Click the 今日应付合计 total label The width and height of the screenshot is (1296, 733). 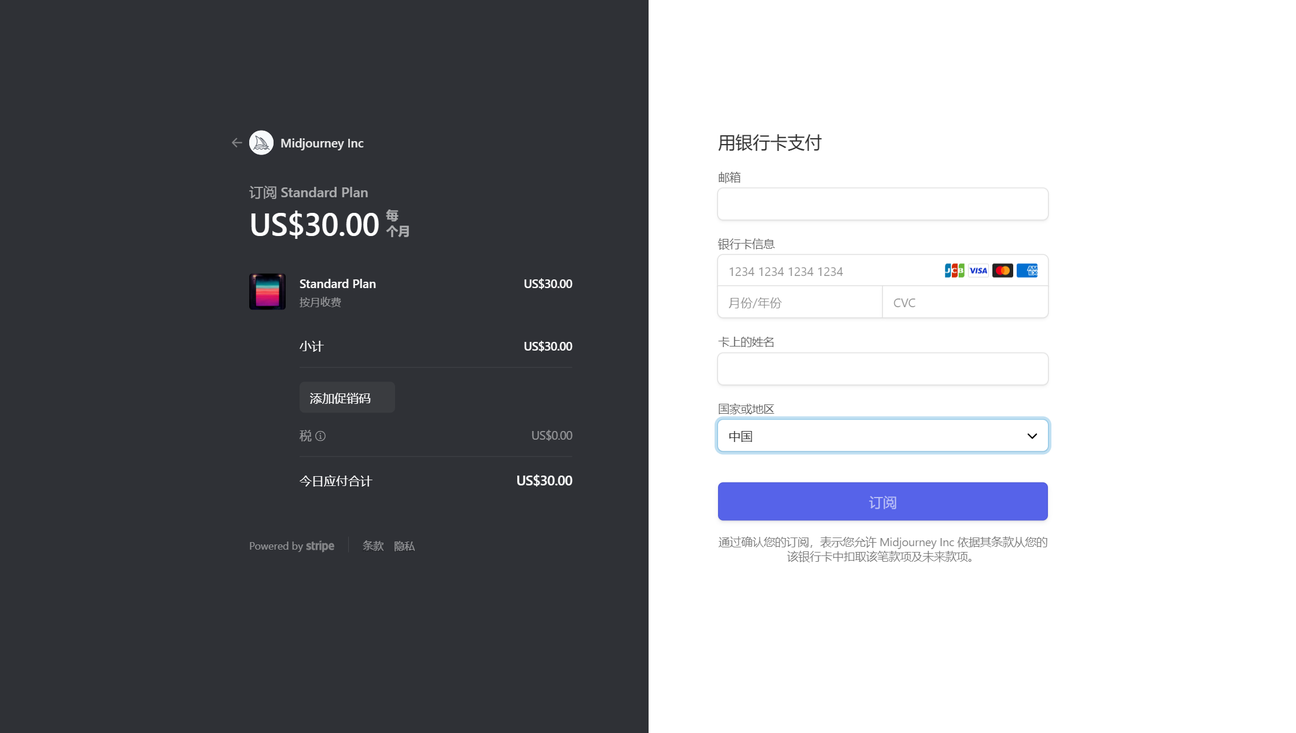point(335,481)
